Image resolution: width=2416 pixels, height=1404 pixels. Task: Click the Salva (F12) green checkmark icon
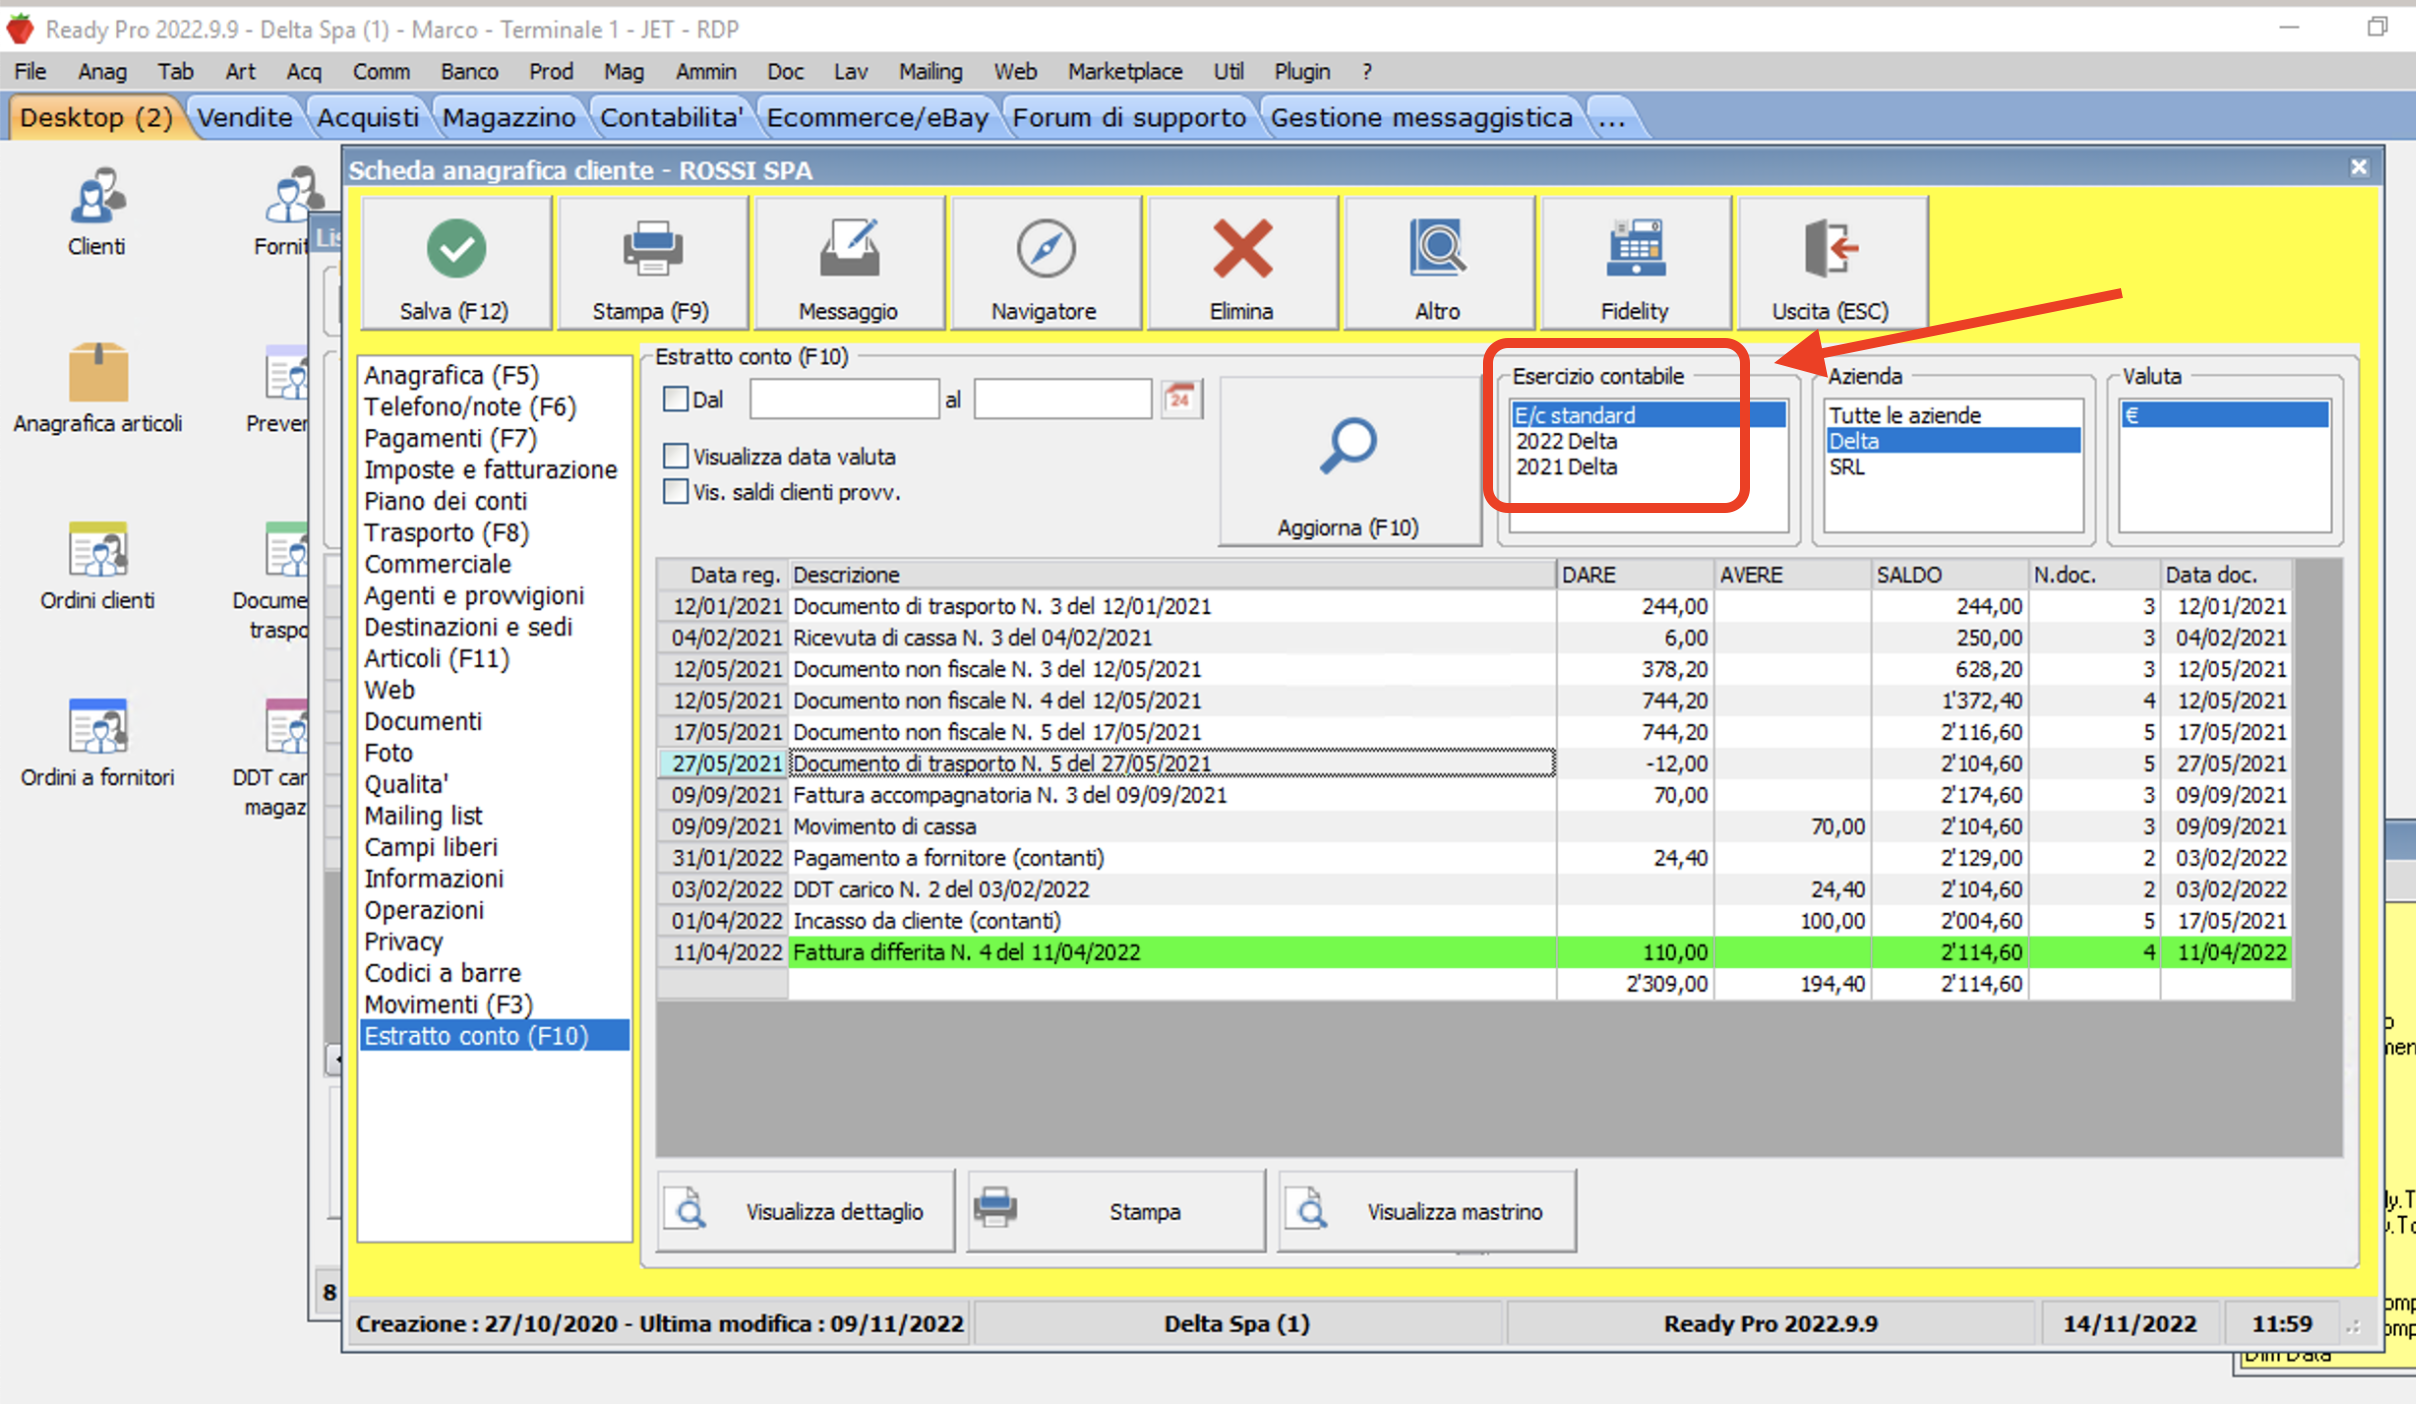coord(456,249)
